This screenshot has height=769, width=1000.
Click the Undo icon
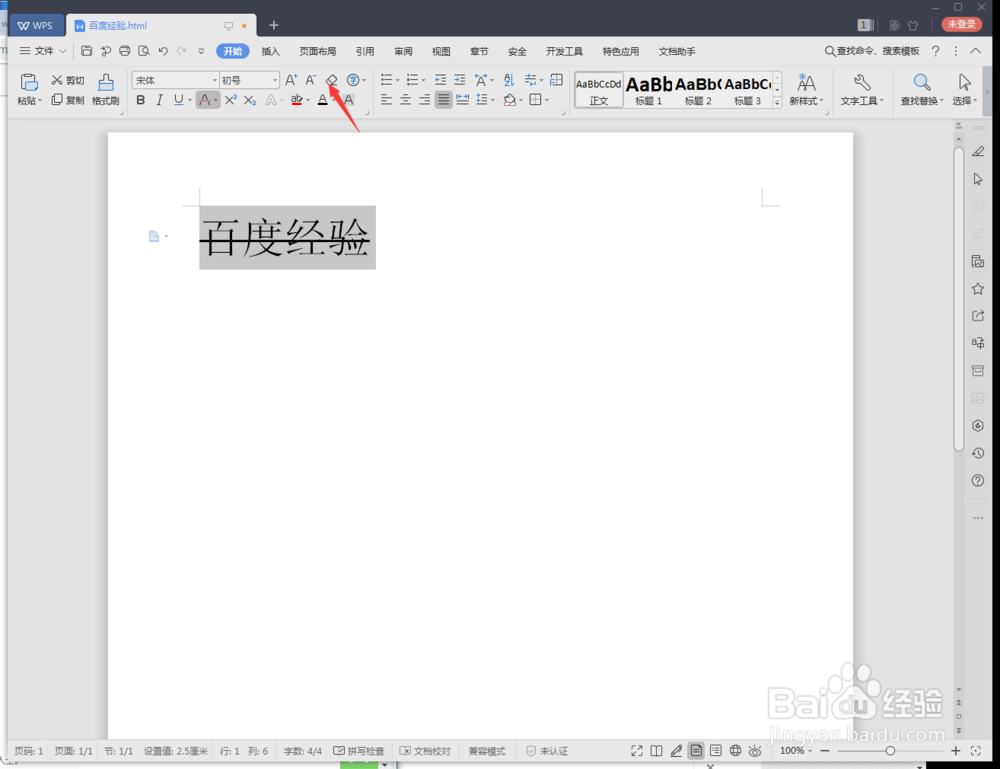coord(163,51)
